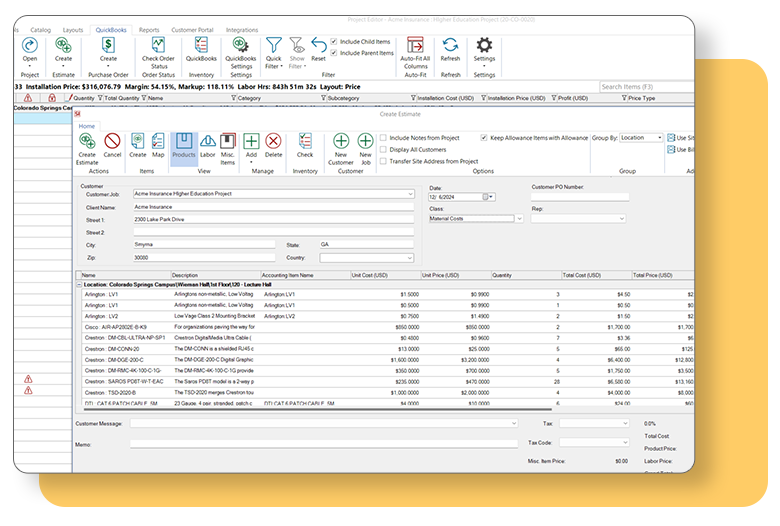Image resolution: width=780 pixels, height=526 pixels.
Task: Click Unit Cost (USD) column header
Action: tap(385, 275)
